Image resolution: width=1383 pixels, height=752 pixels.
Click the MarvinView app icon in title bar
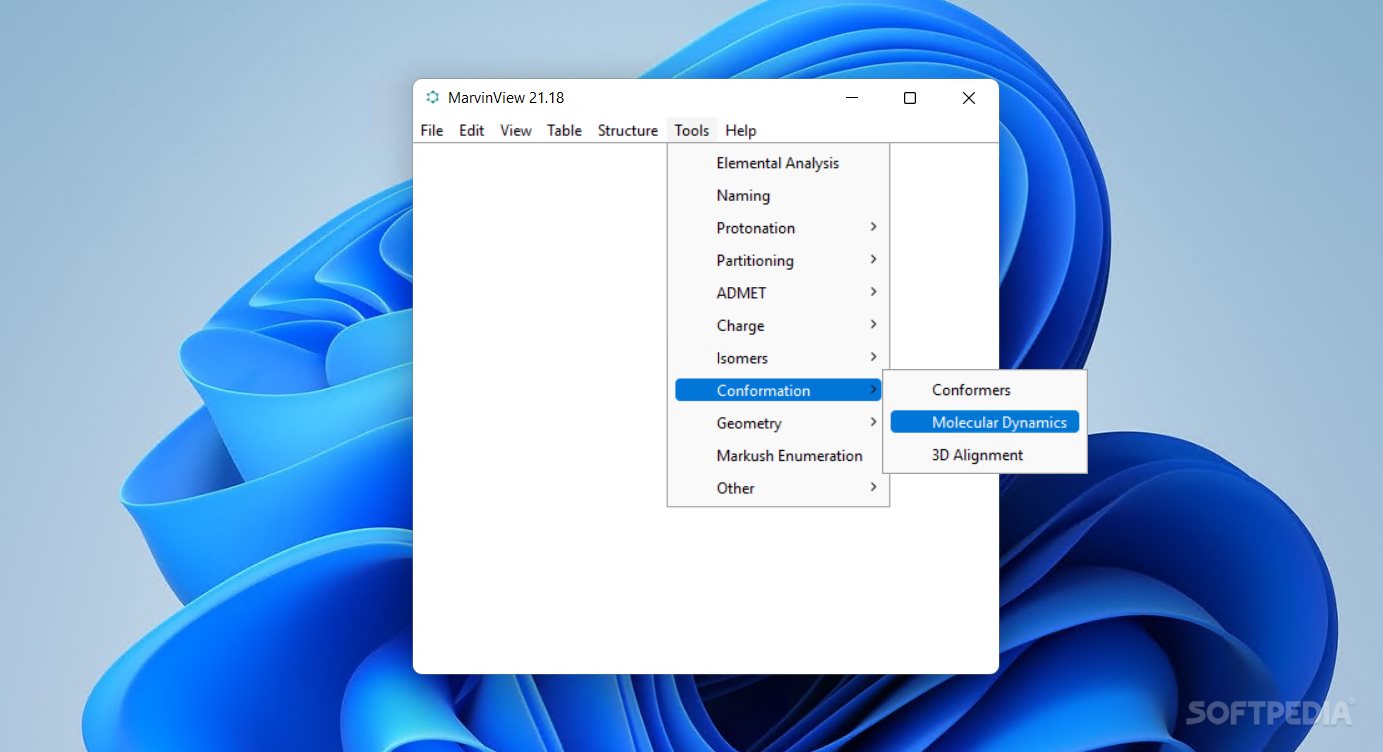coord(432,97)
